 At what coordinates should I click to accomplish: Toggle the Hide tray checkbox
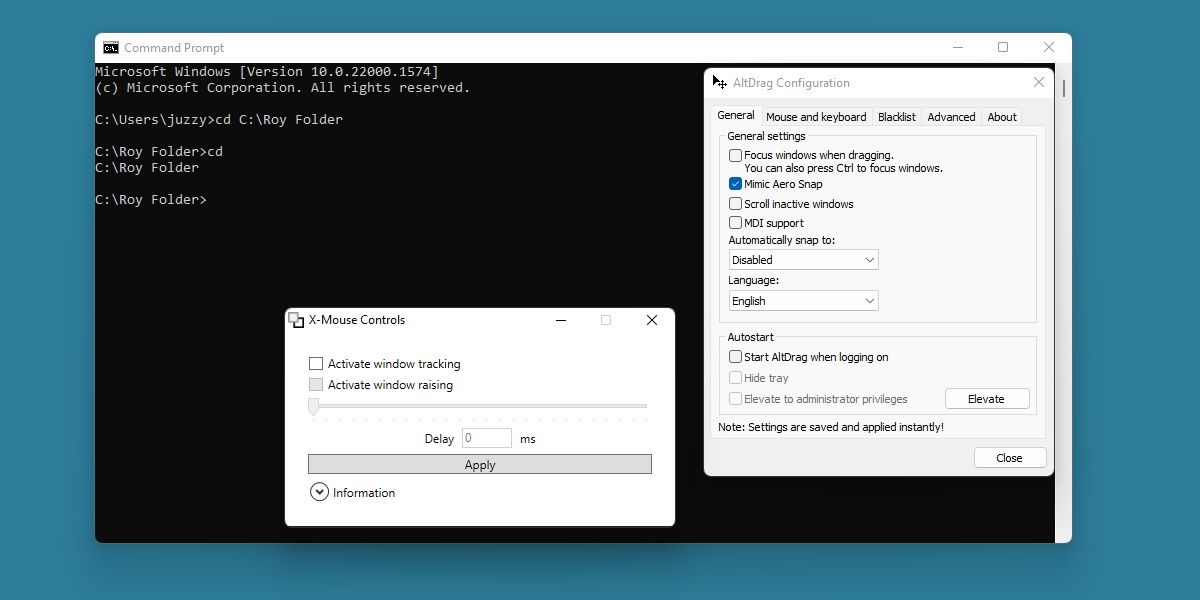tap(736, 378)
